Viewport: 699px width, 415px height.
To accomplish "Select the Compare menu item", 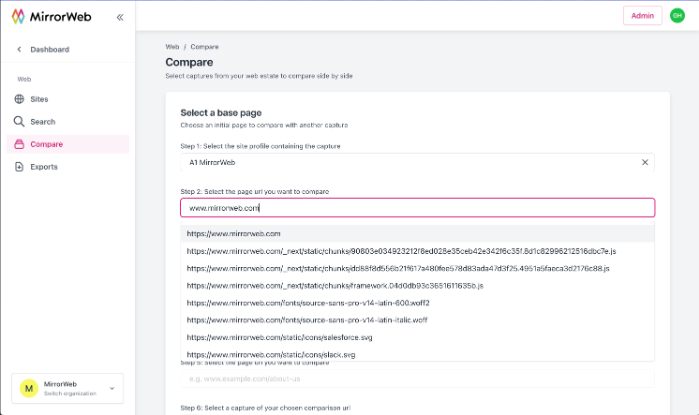I will (68, 144).
